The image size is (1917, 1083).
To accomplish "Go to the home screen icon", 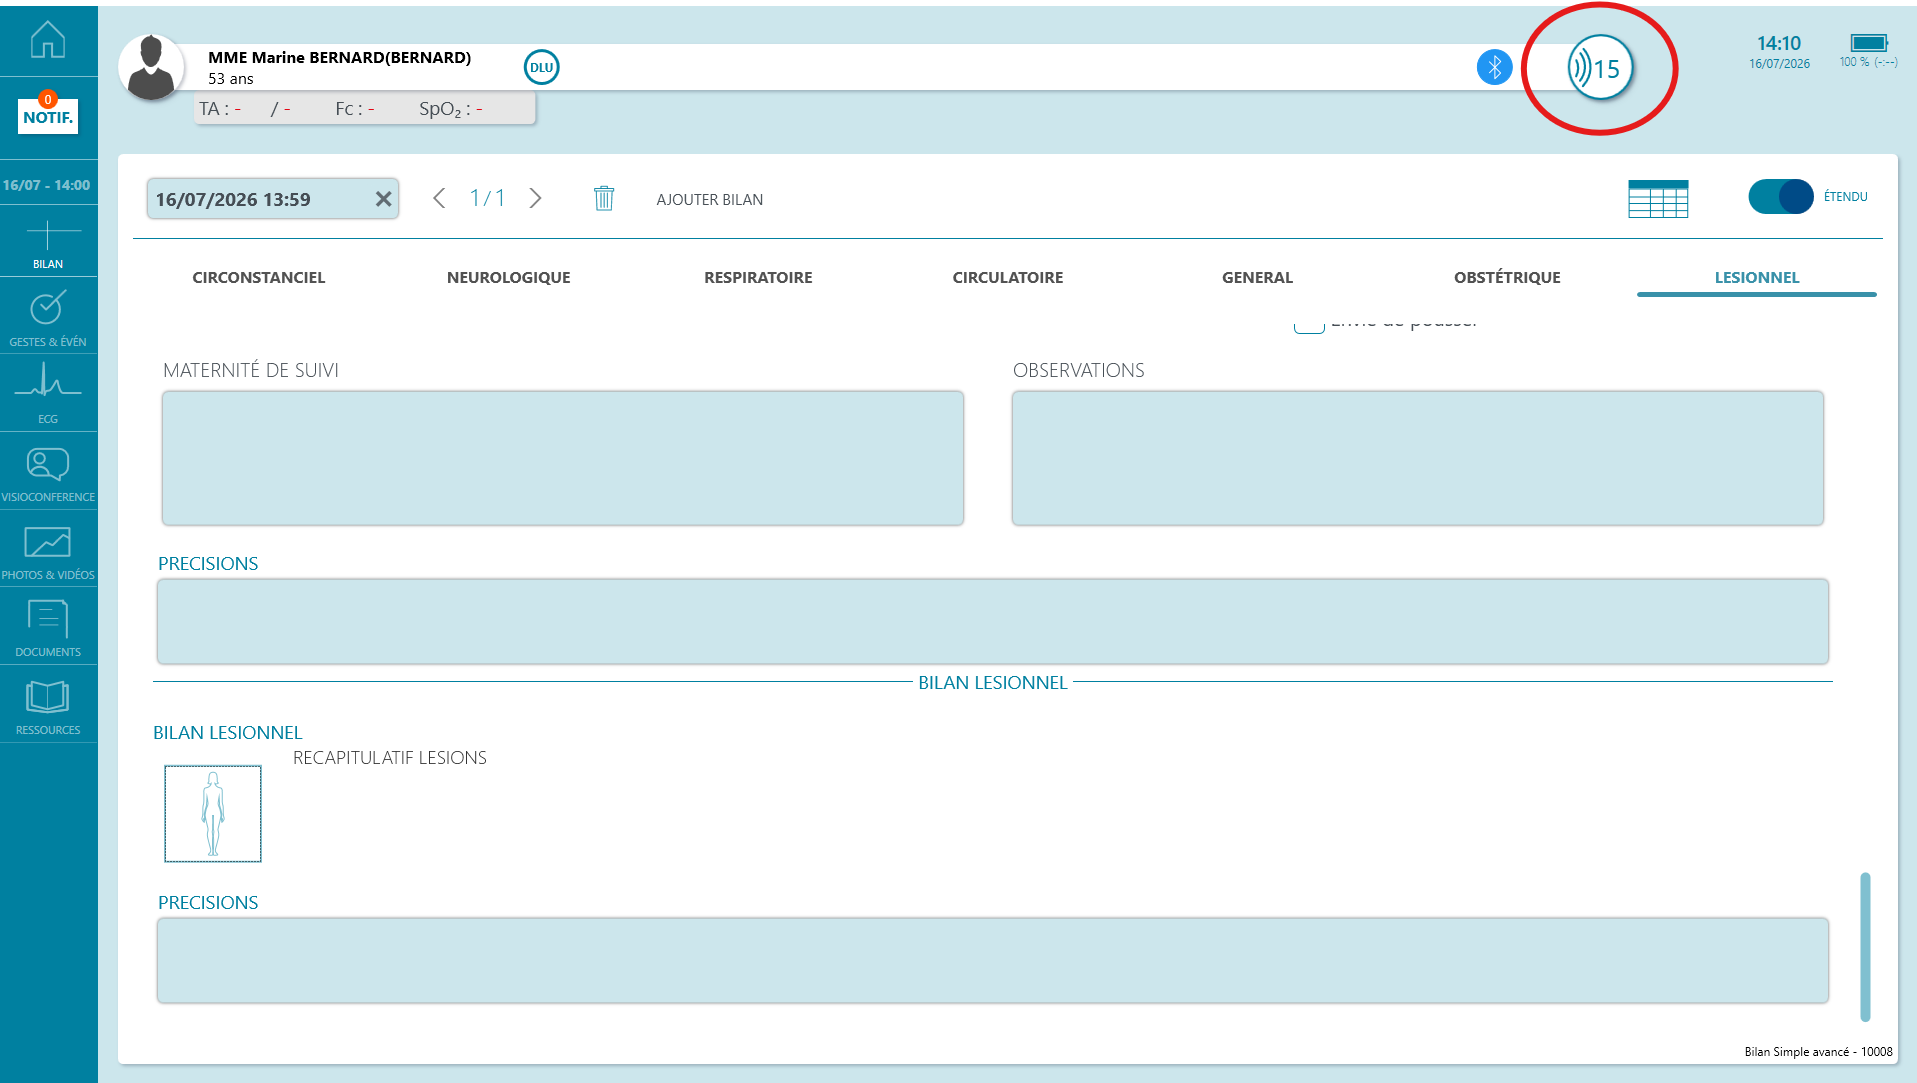I will [x=48, y=39].
